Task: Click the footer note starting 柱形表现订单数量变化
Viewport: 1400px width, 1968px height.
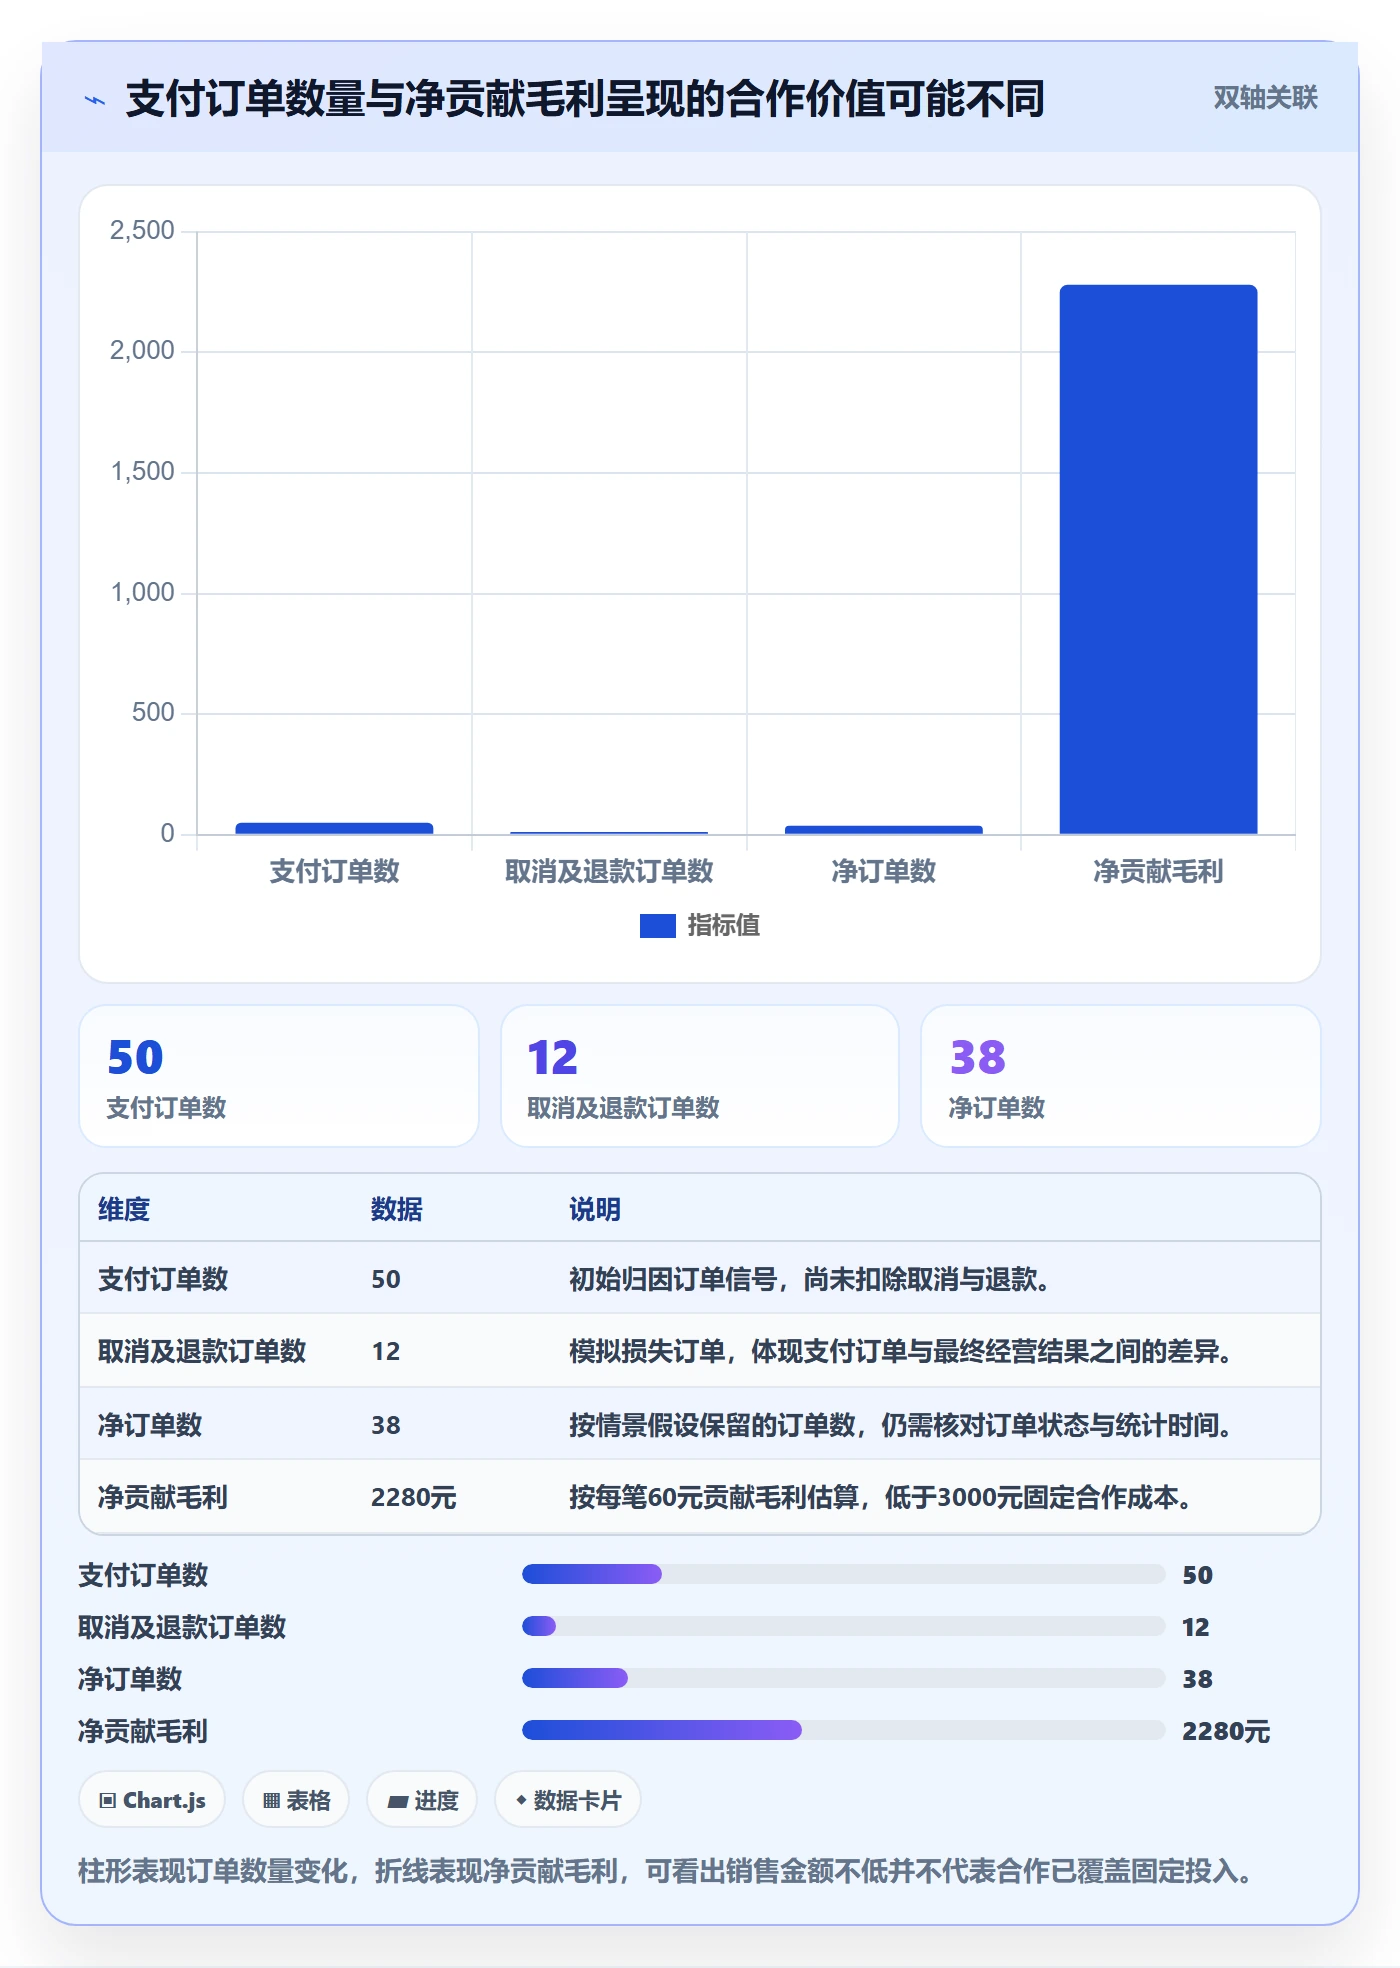Action: coord(665,1872)
